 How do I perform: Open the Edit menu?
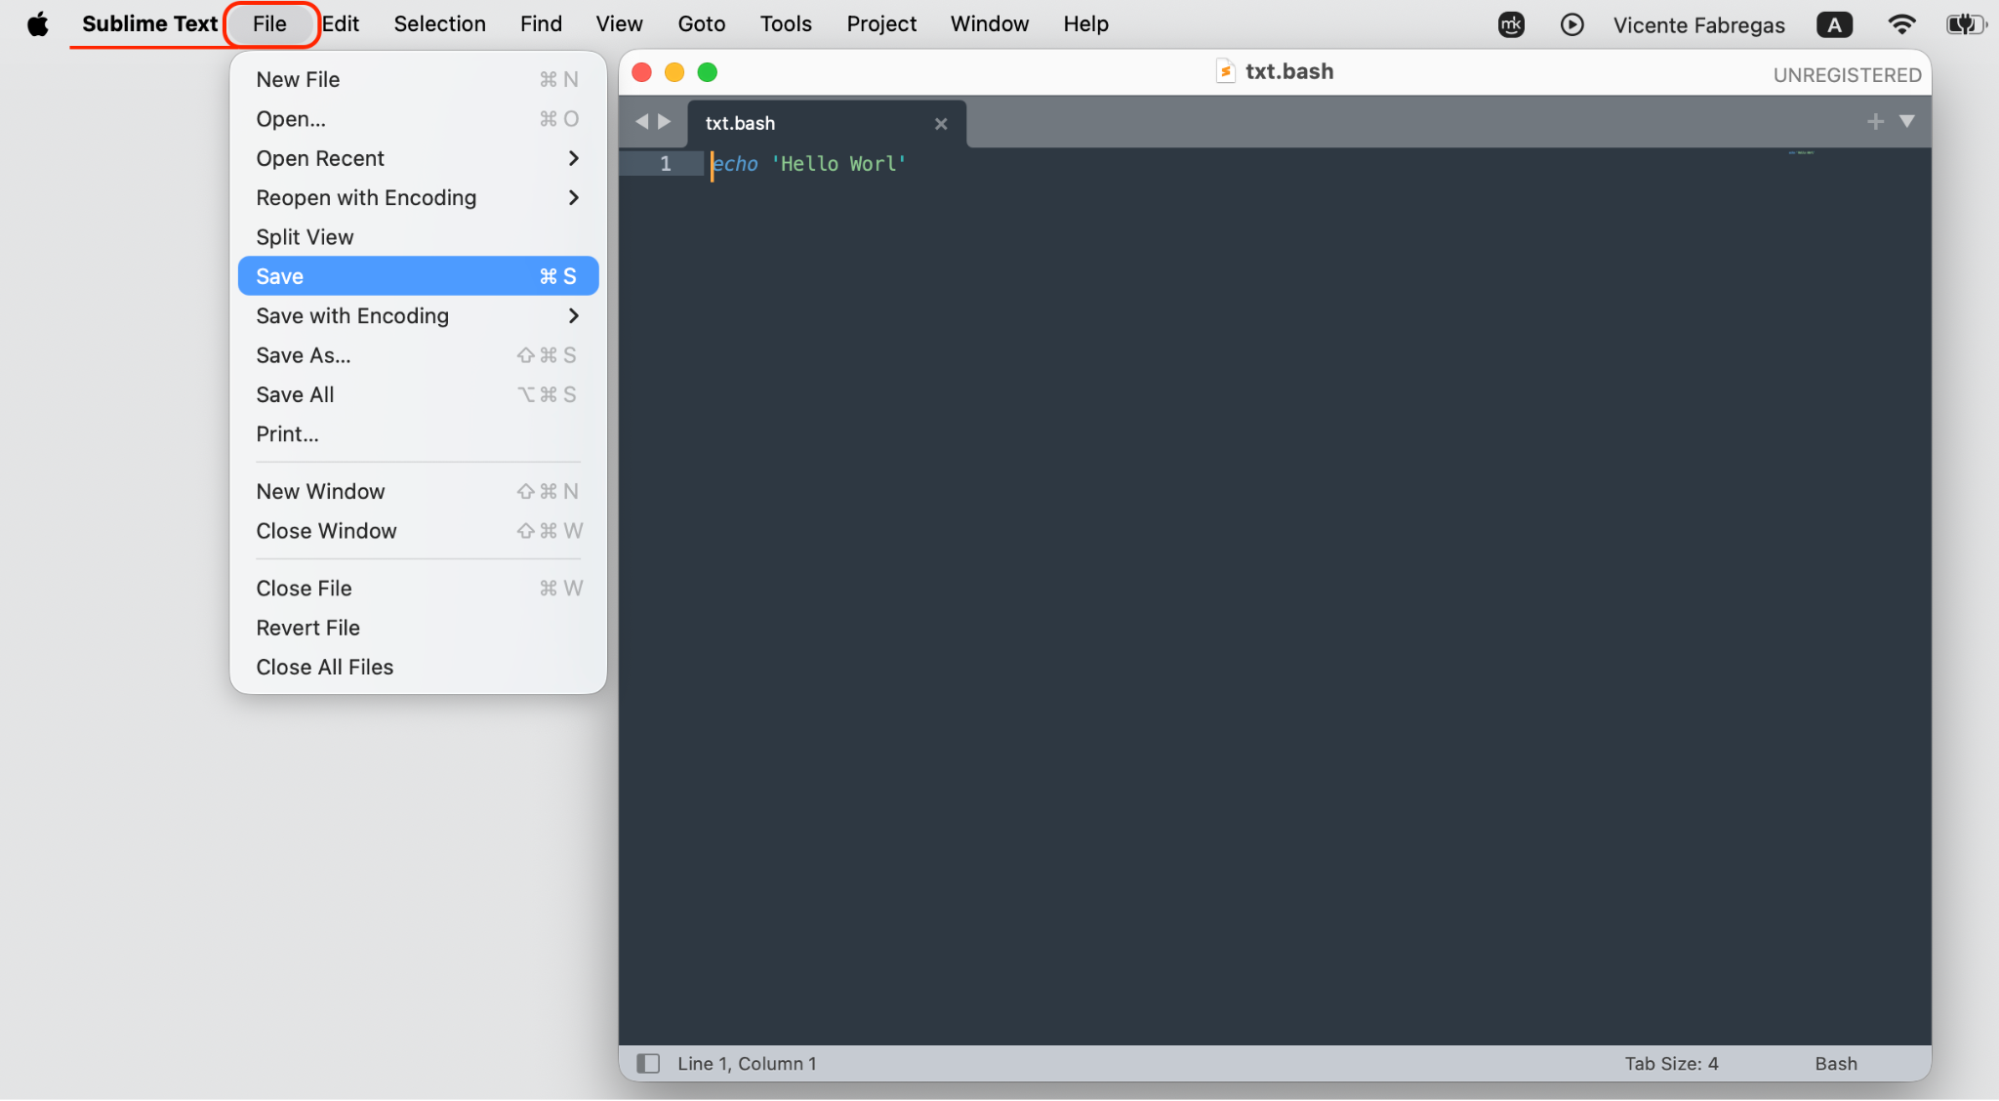tap(340, 24)
